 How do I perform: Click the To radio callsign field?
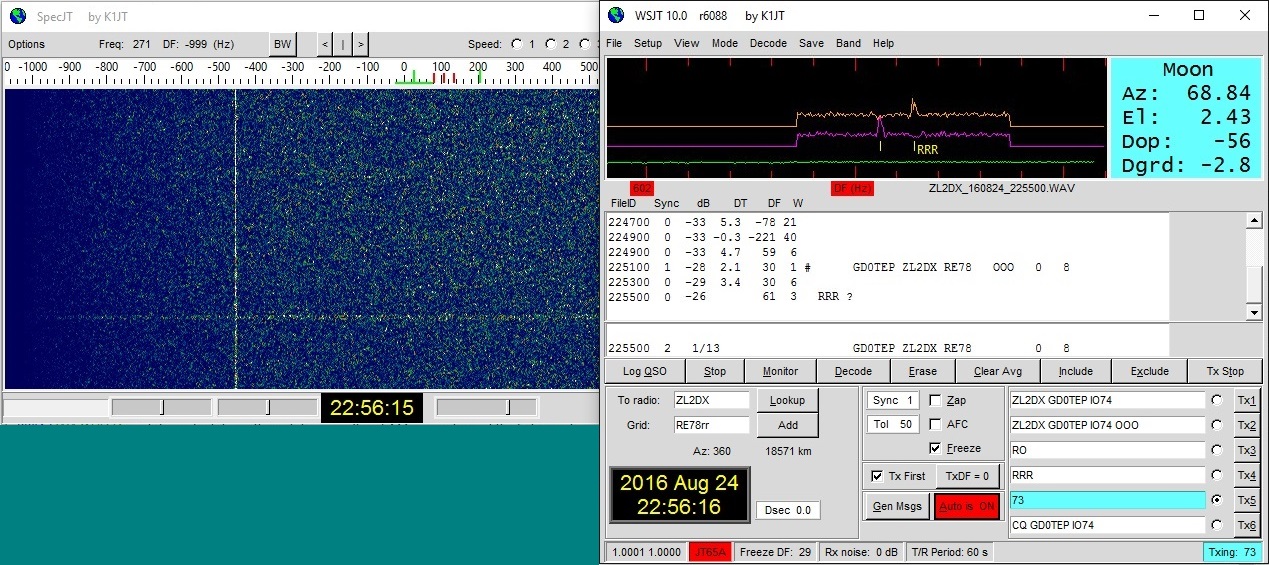(x=711, y=400)
